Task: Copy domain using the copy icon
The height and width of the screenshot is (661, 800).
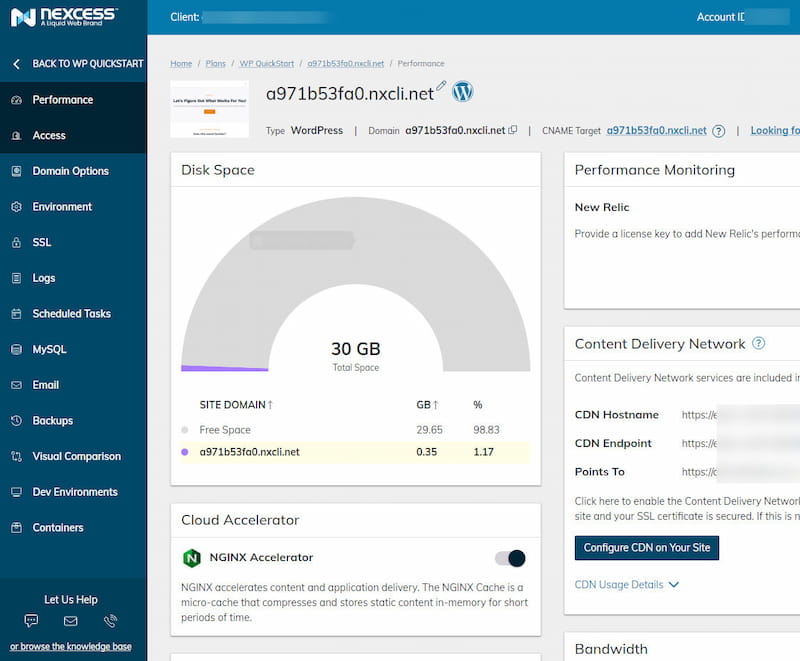Action: 513,130
